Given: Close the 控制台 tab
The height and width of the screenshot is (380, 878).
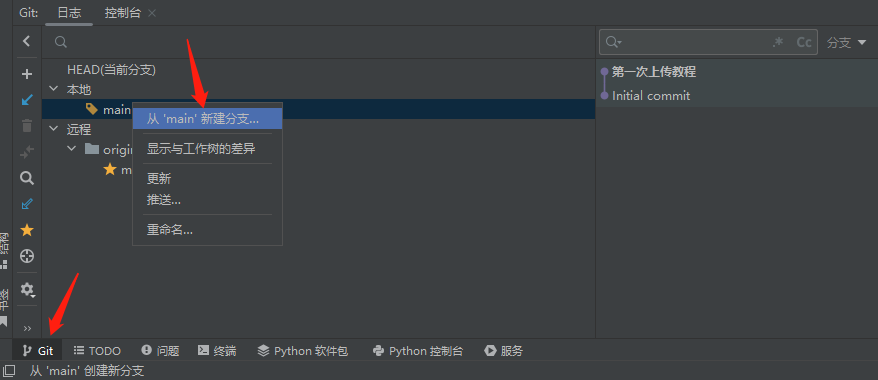Looking at the screenshot, I should coord(152,13).
